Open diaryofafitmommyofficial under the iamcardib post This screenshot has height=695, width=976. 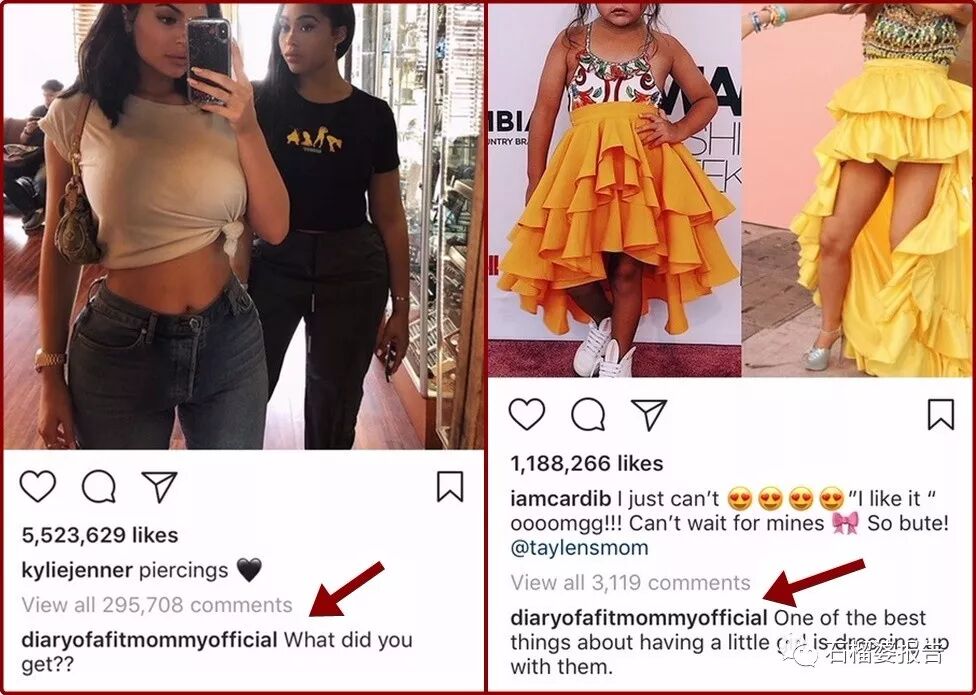coord(639,618)
